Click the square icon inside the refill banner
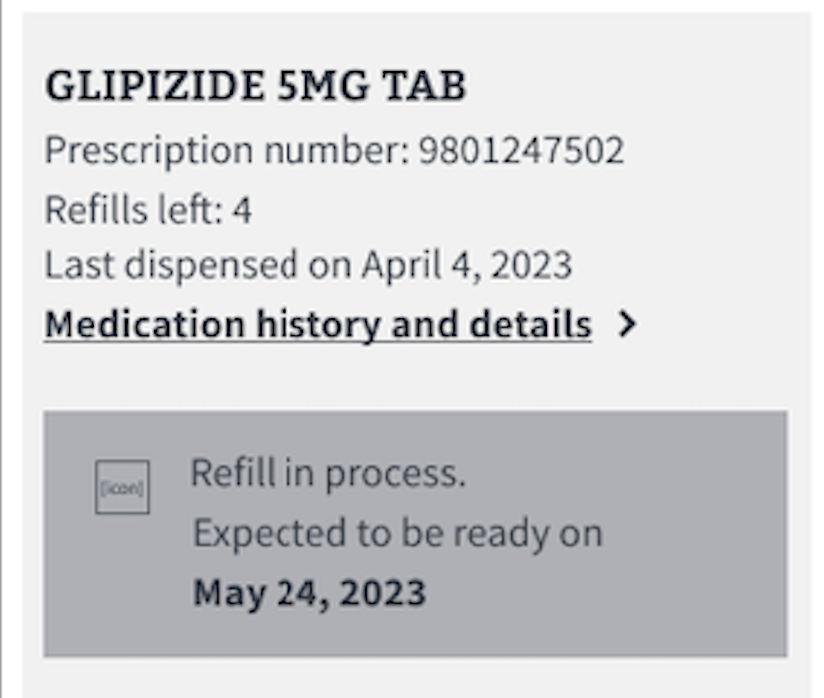 [120, 487]
